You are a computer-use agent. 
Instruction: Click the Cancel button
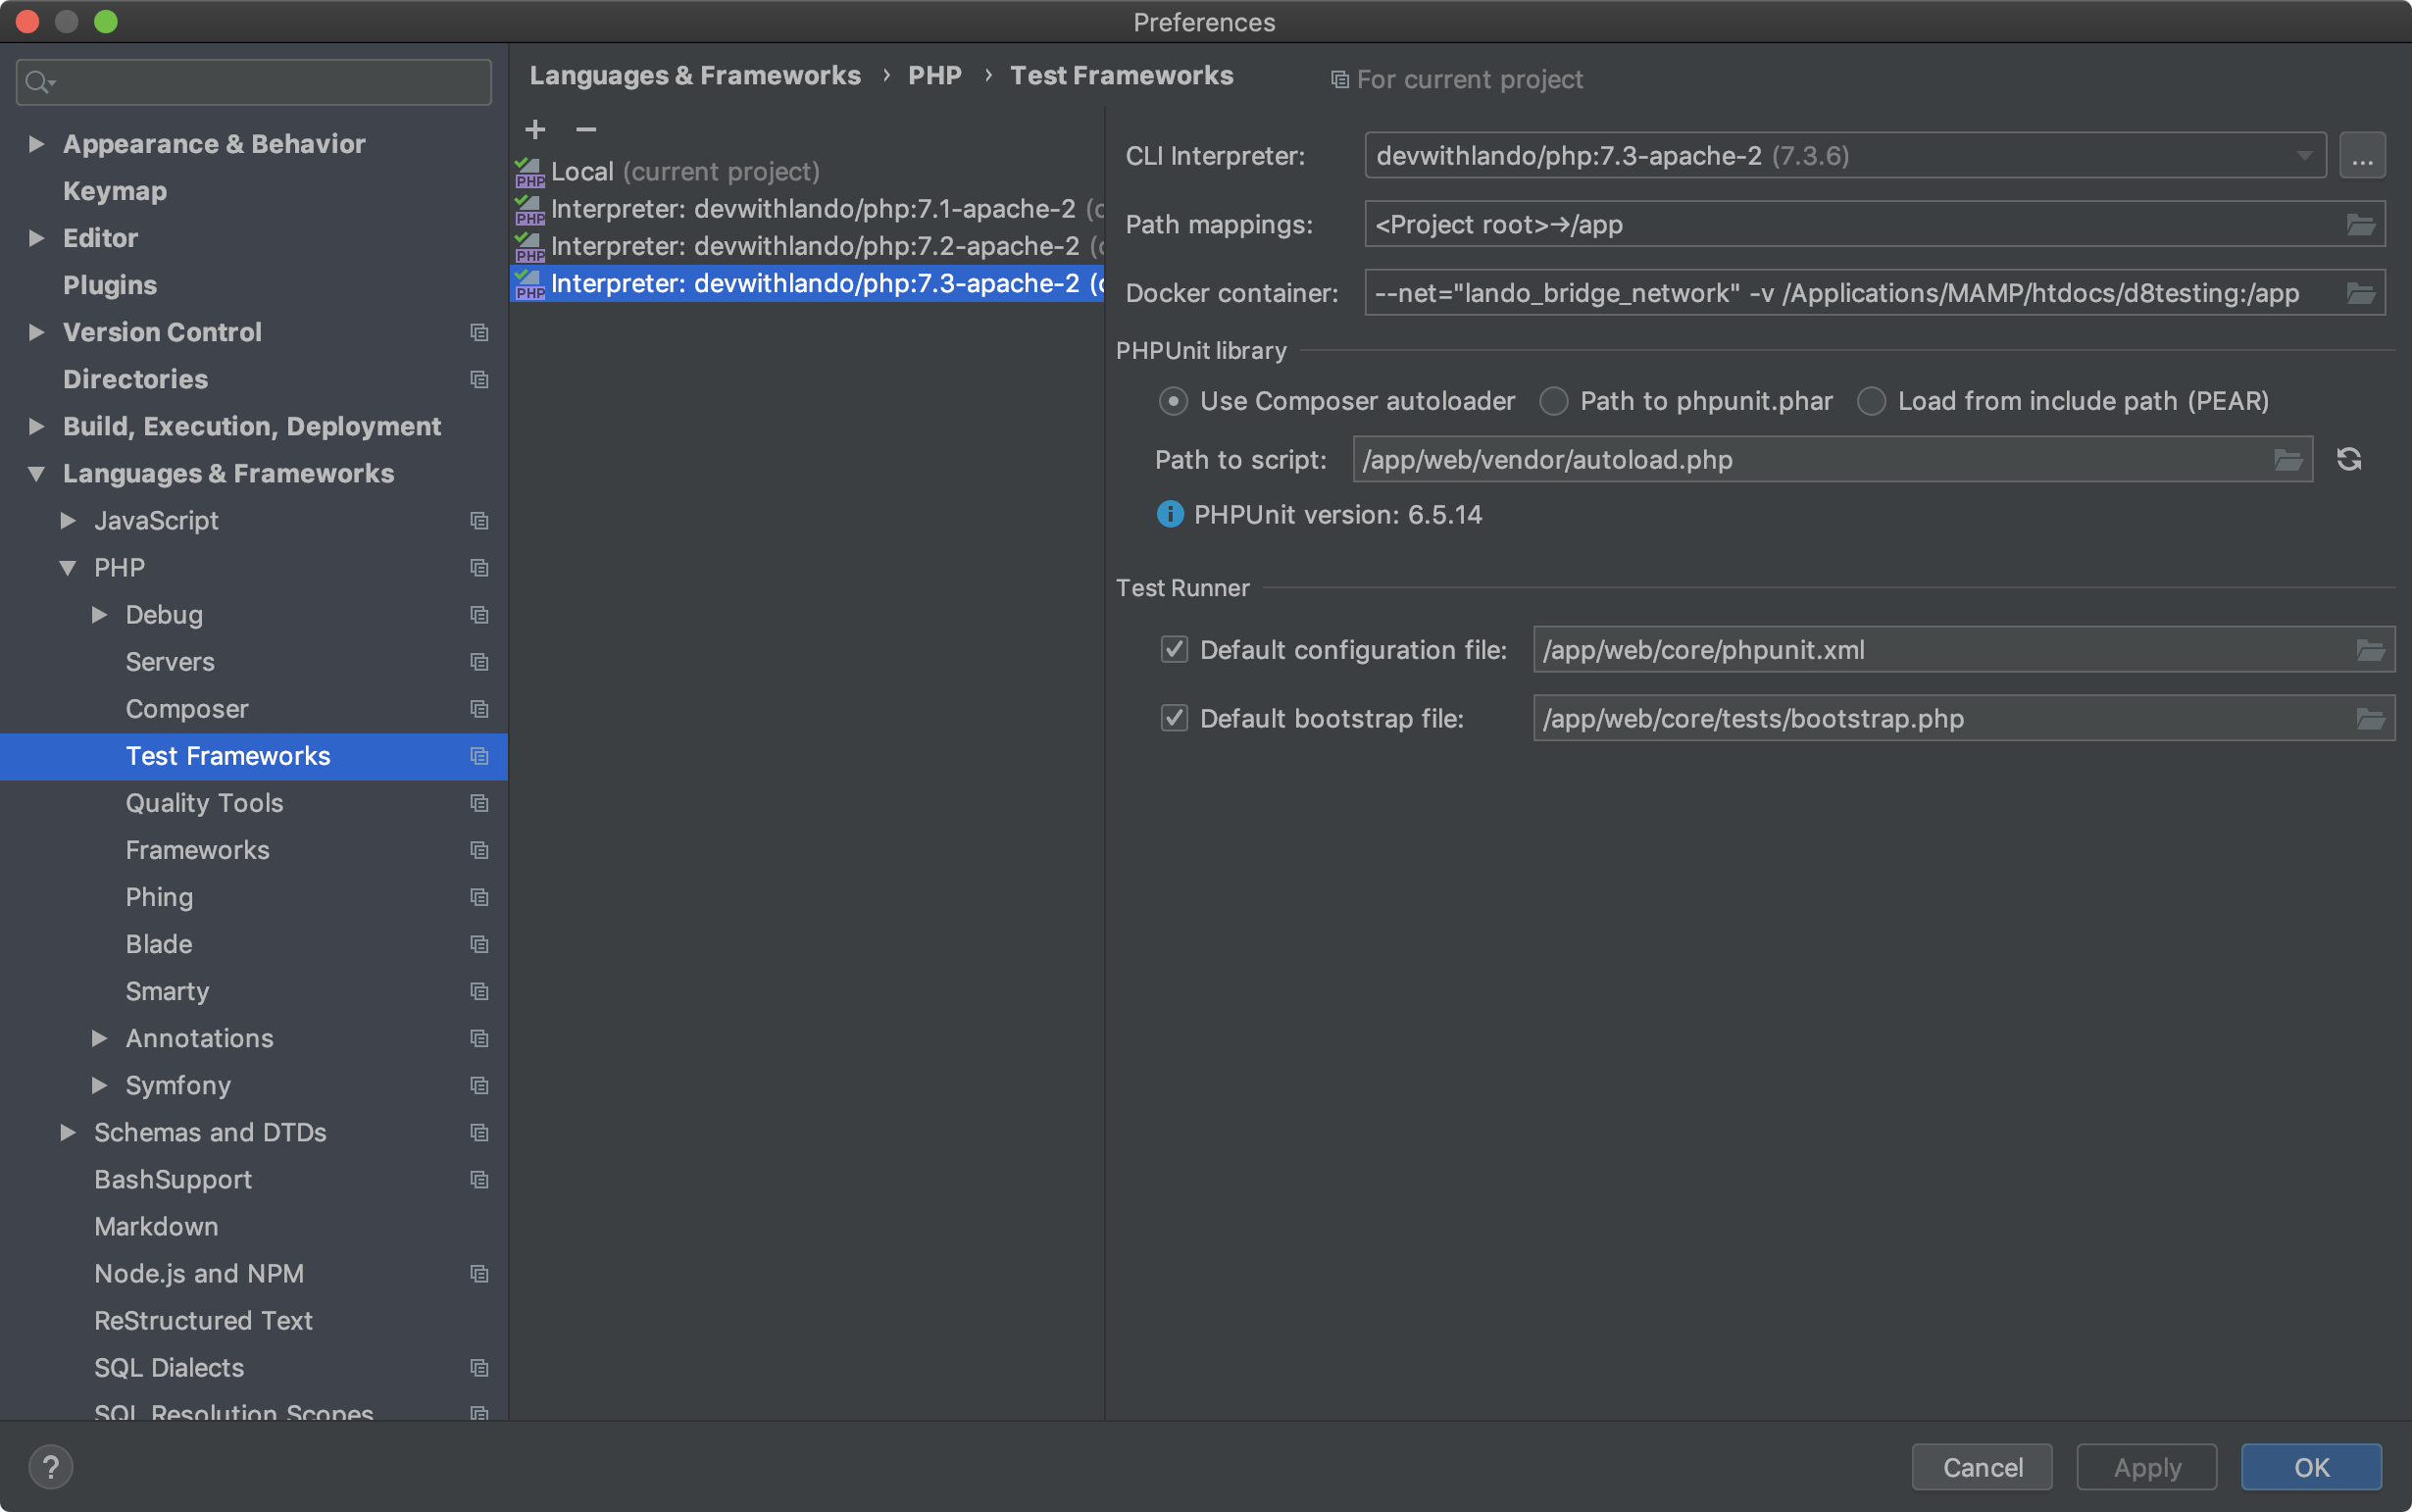coord(1982,1467)
